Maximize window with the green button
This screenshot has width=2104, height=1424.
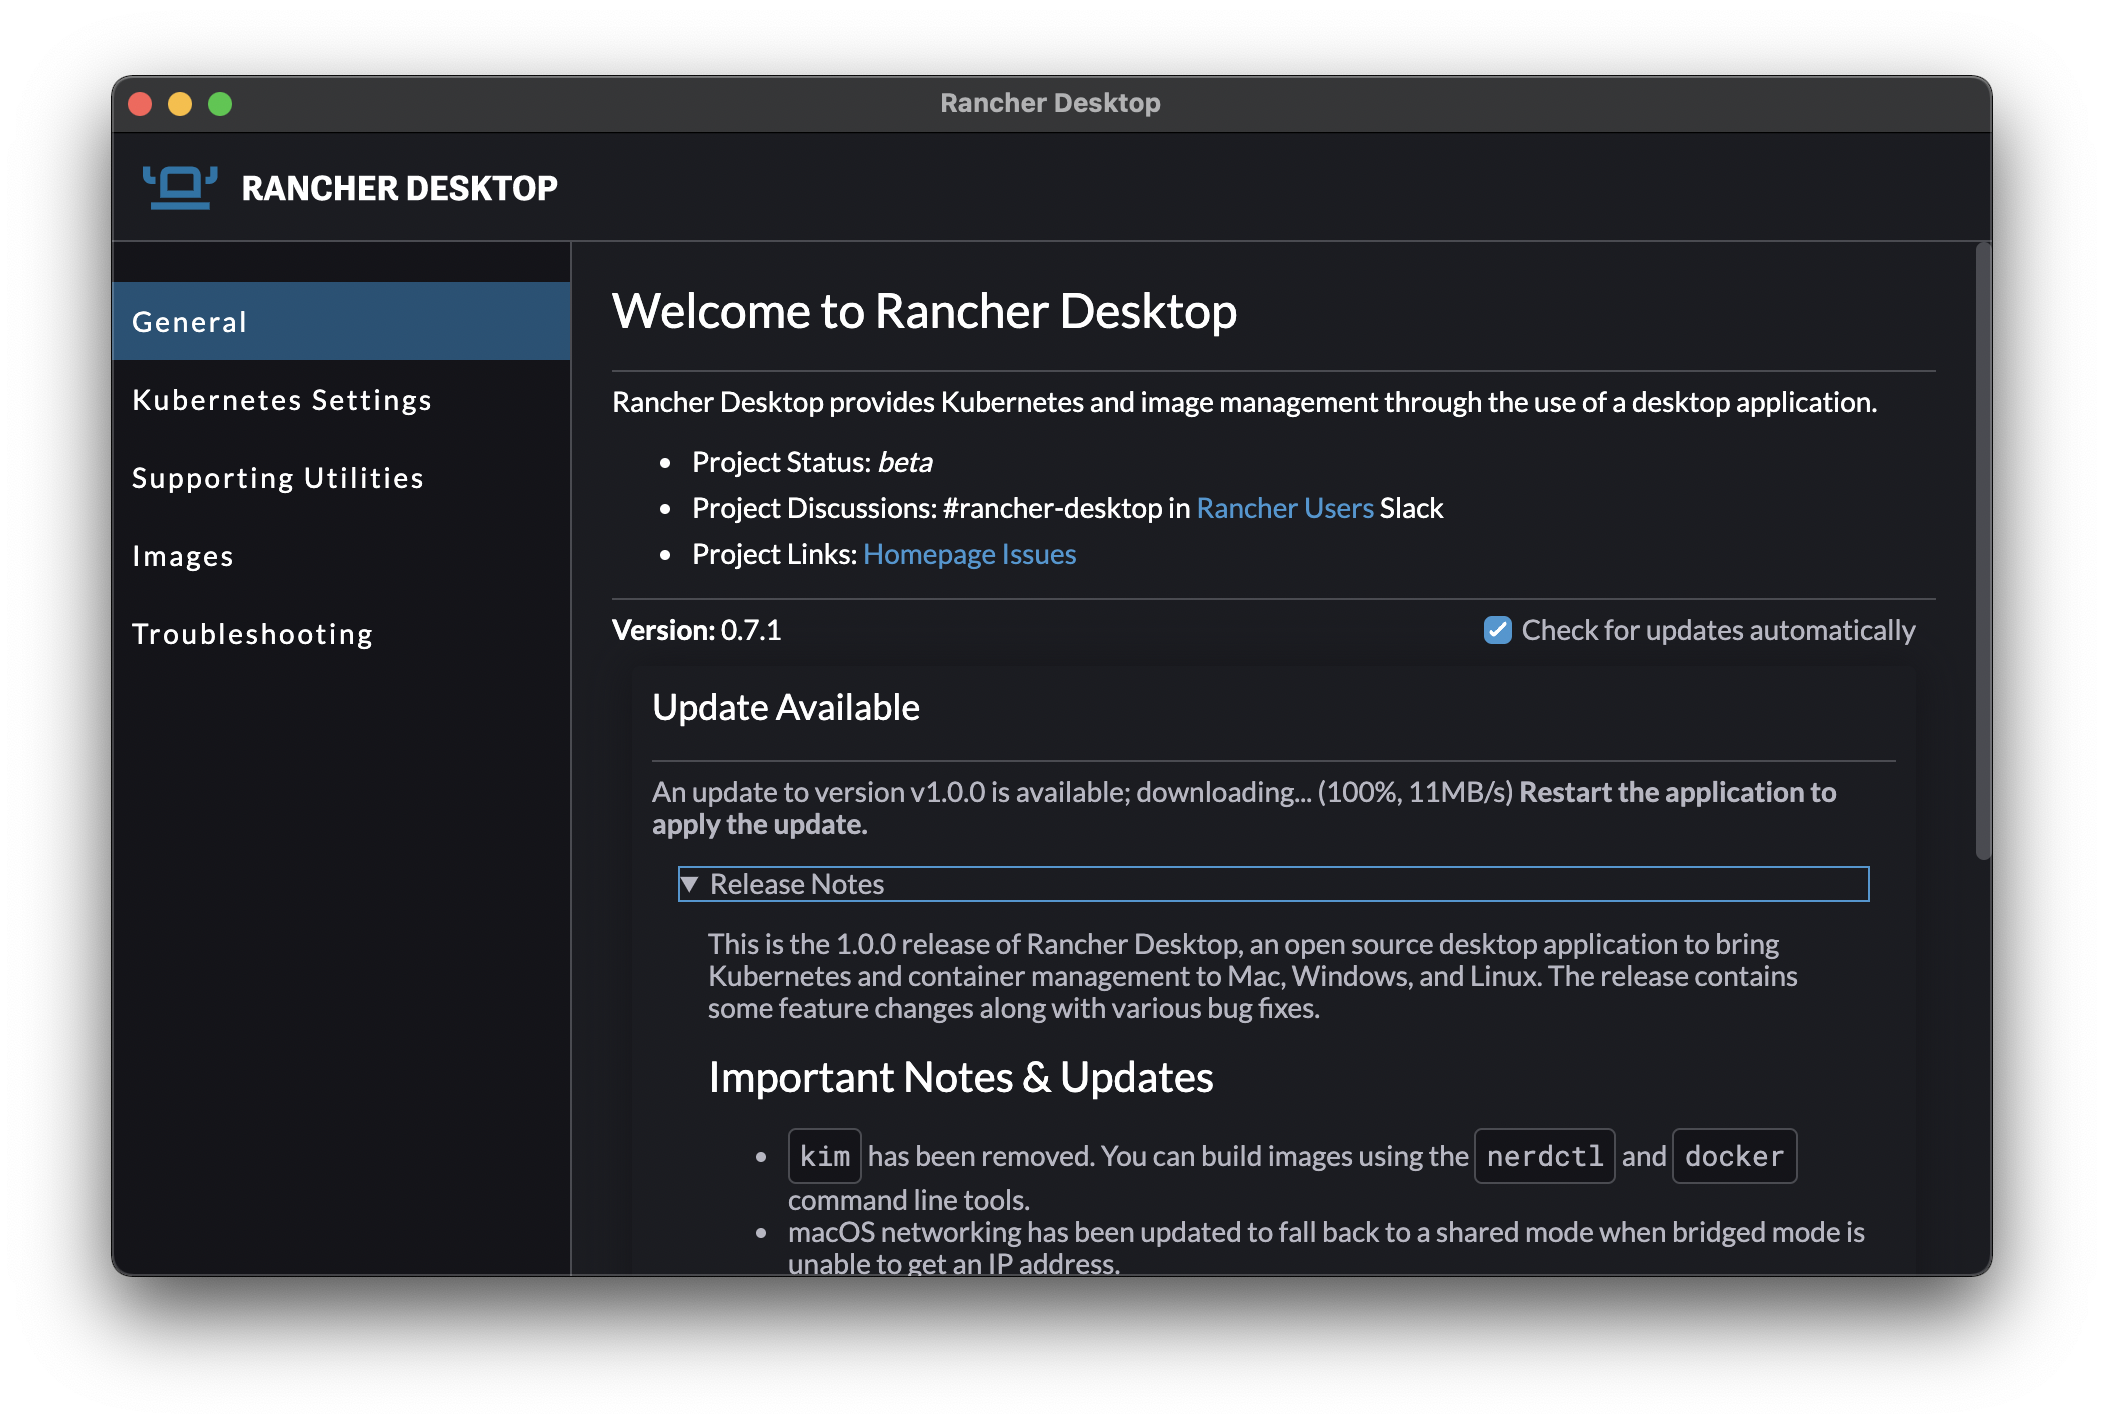click(220, 104)
